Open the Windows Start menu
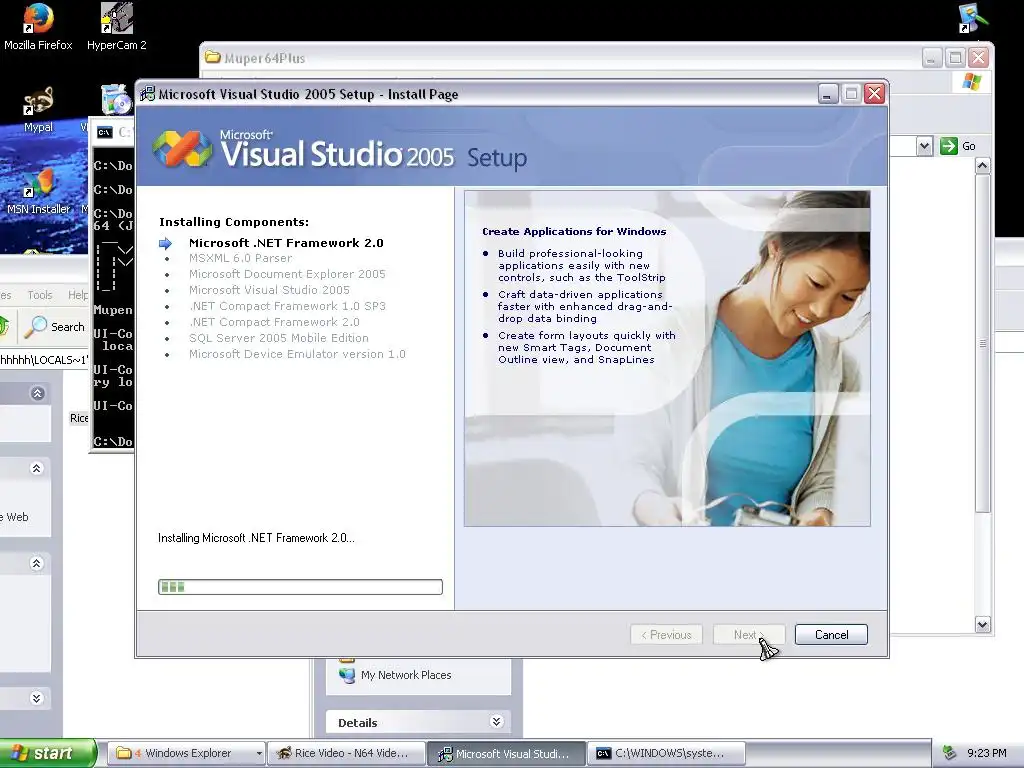Screen dimensions: 1024x768 click(47, 753)
